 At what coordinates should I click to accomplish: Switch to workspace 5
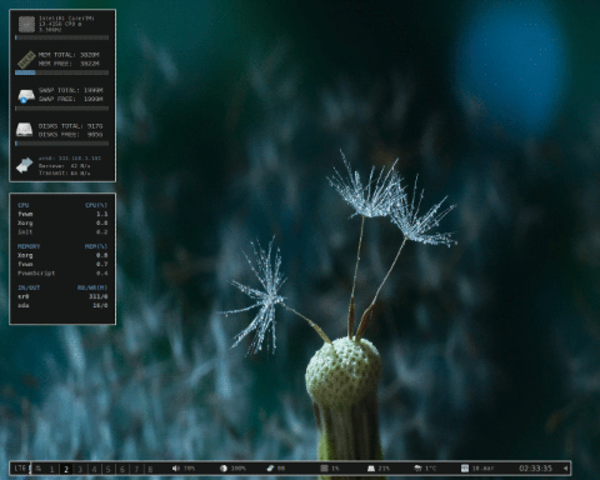click(x=108, y=469)
